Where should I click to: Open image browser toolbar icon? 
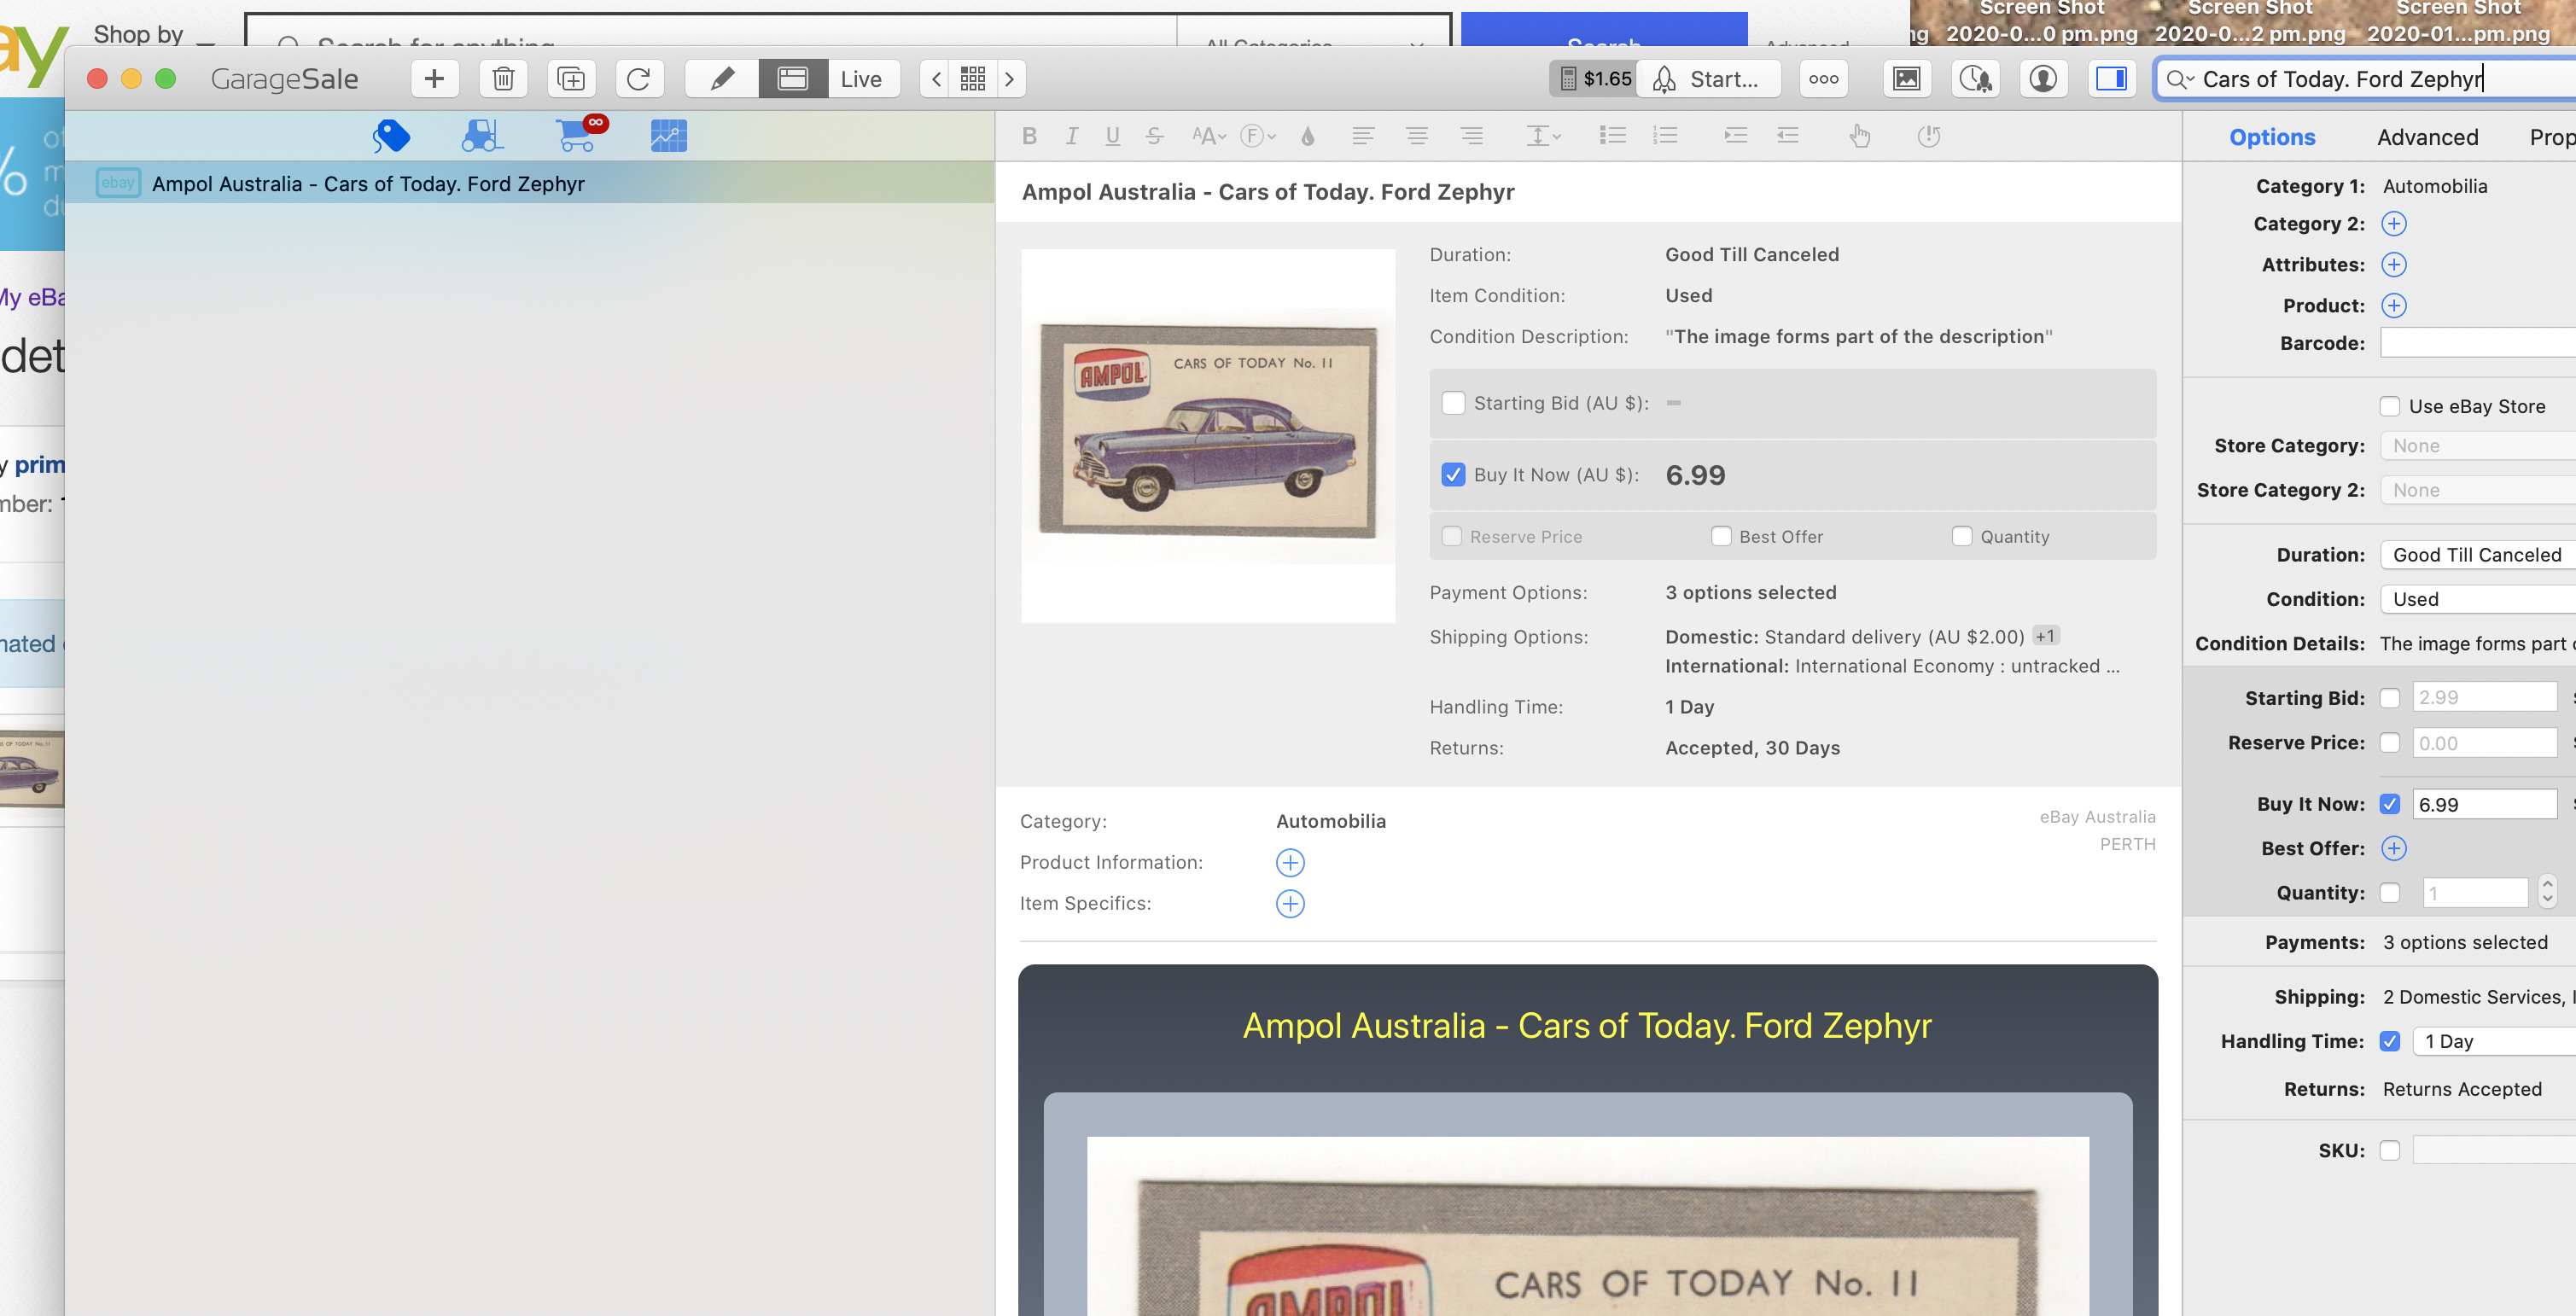click(1907, 79)
